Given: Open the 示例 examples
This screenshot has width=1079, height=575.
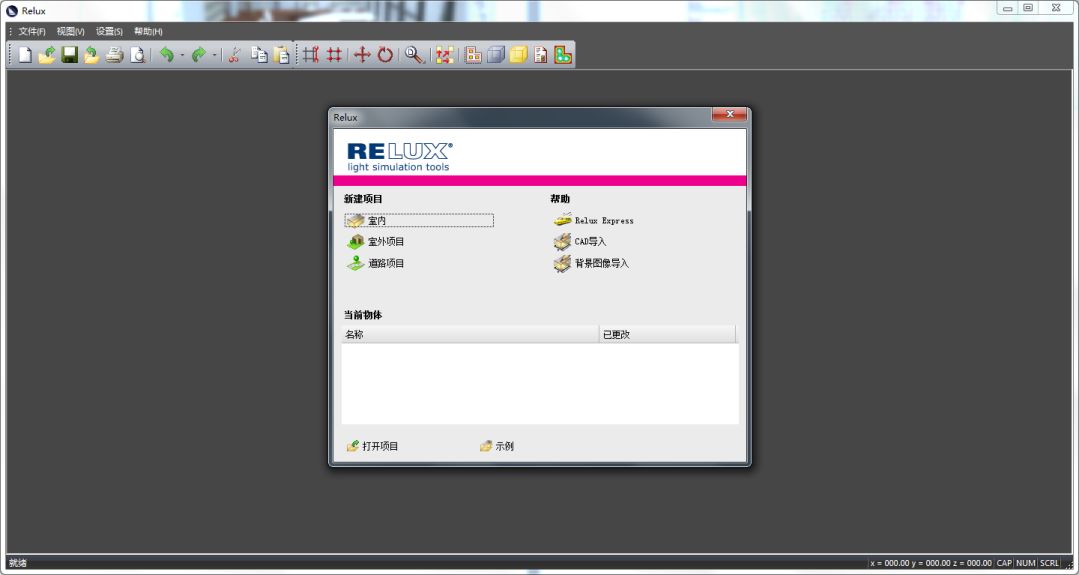Looking at the screenshot, I should click(497, 446).
